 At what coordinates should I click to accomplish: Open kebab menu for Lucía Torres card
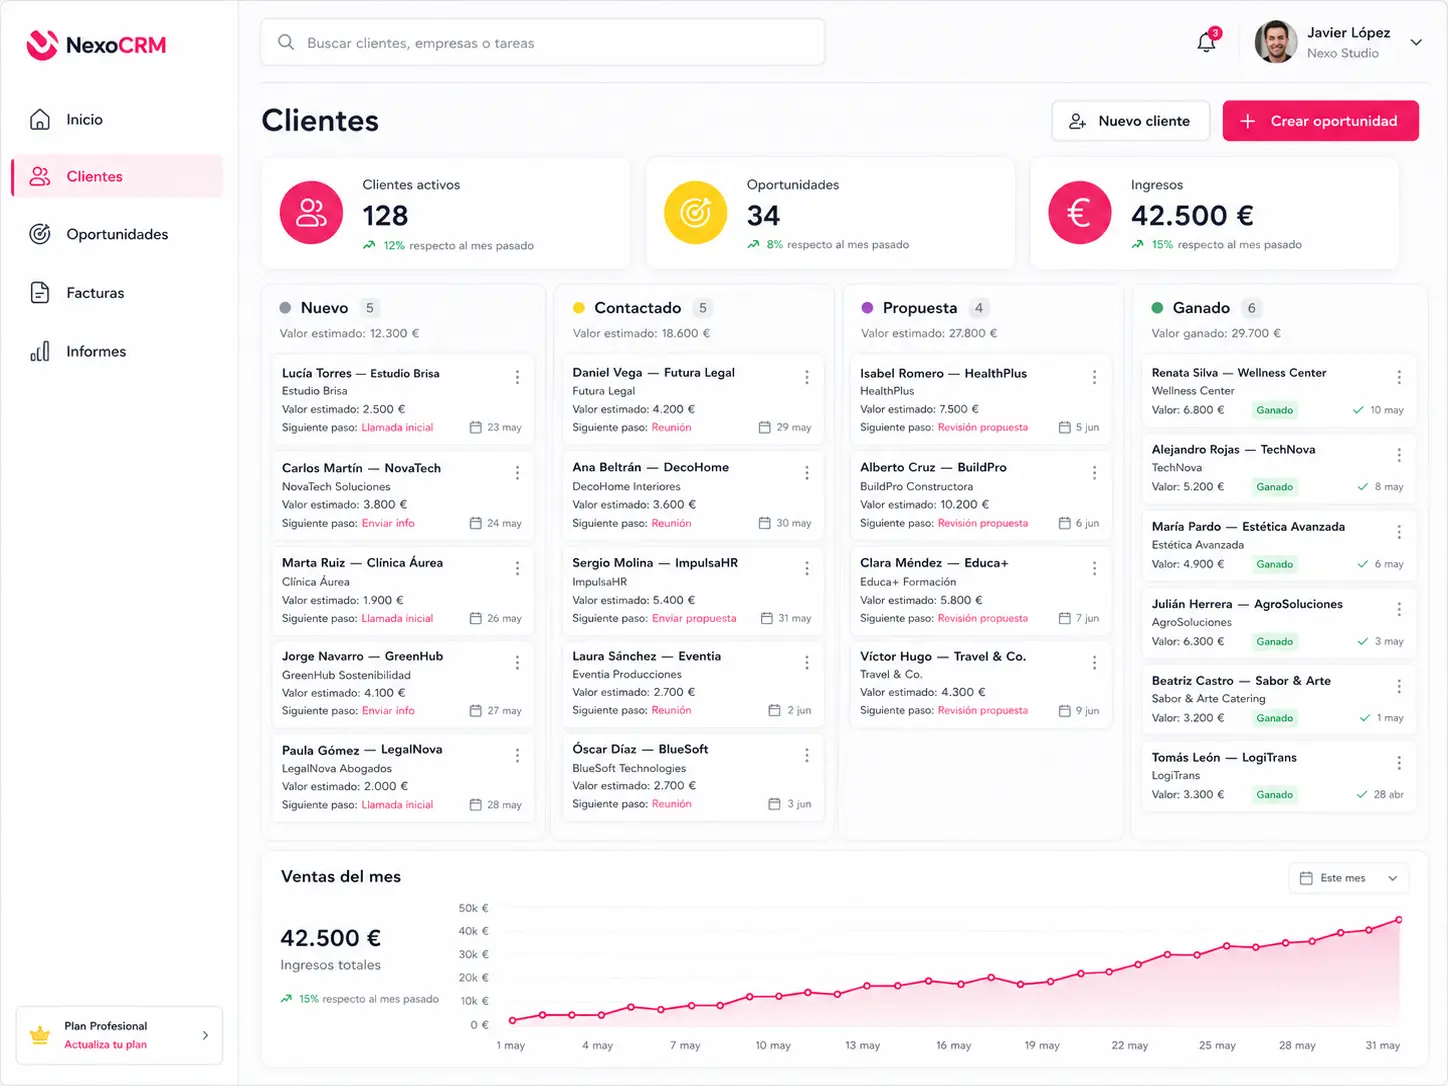517,377
